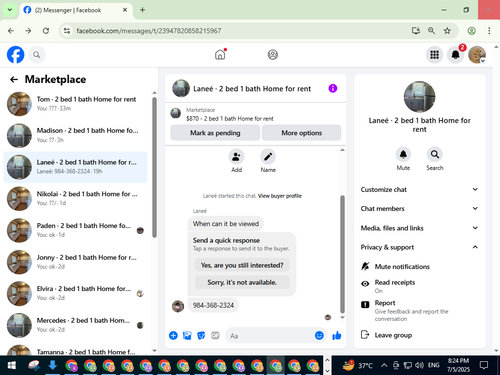Screen dimensions: 500x375
Task: Open Chrome three-dot menu
Action: tap(489, 31)
